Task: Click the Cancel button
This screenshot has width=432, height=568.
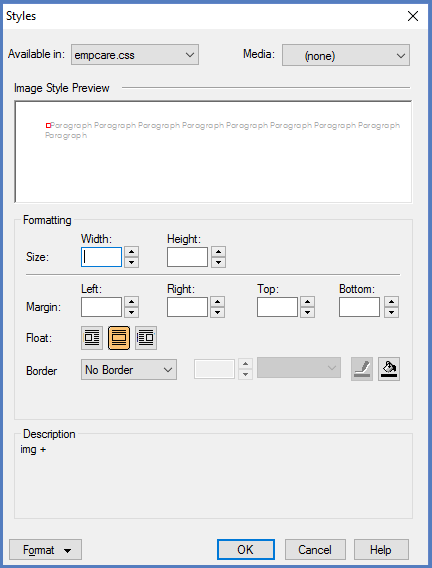Action: 315,550
